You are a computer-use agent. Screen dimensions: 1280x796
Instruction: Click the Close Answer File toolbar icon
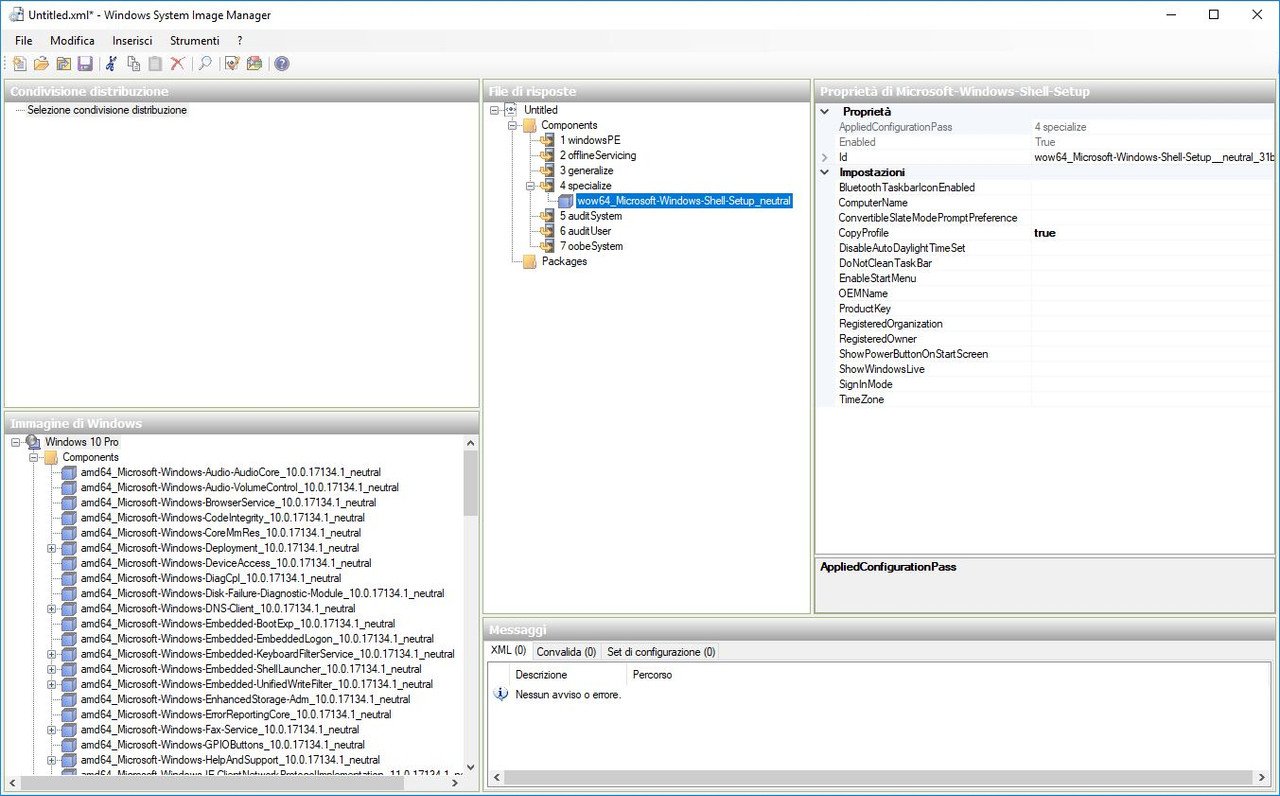(x=63, y=64)
